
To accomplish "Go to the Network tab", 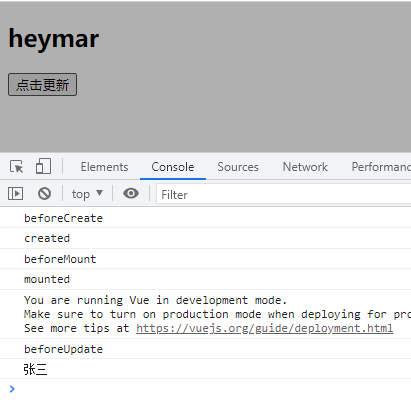I will pyautogui.click(x=305, y=167).
